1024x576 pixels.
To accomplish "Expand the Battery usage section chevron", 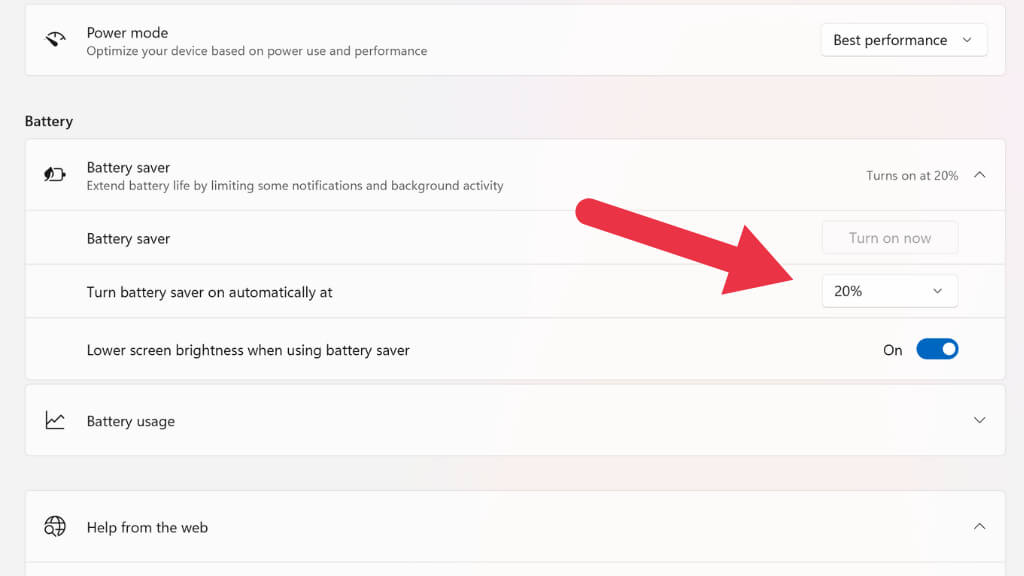I will (980, 421).
